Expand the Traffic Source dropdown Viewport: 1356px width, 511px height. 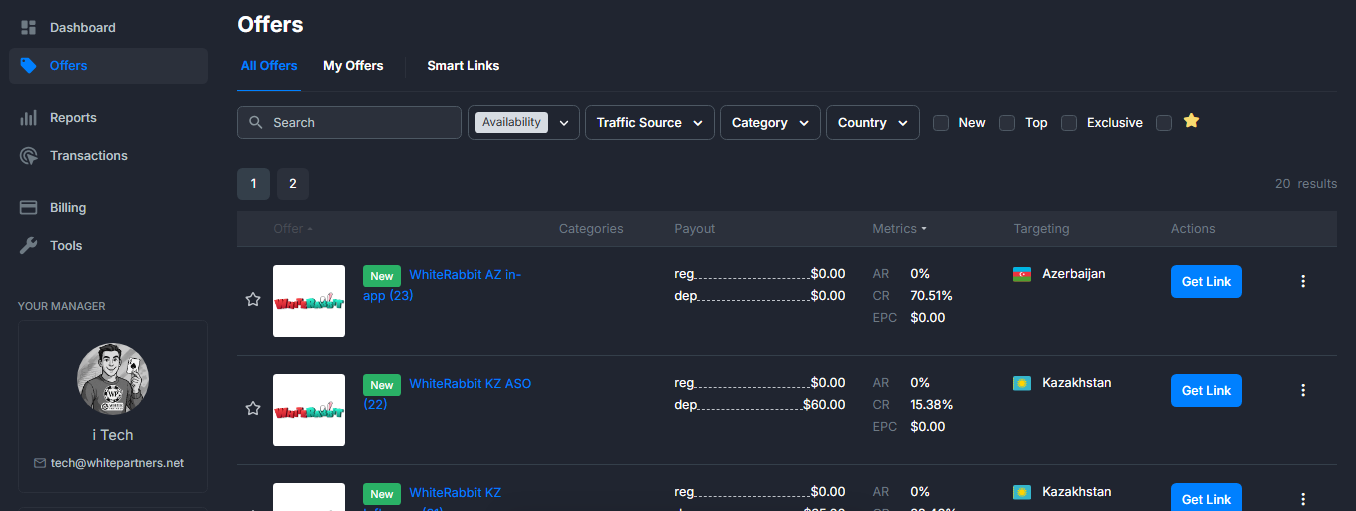pos(650,122)
